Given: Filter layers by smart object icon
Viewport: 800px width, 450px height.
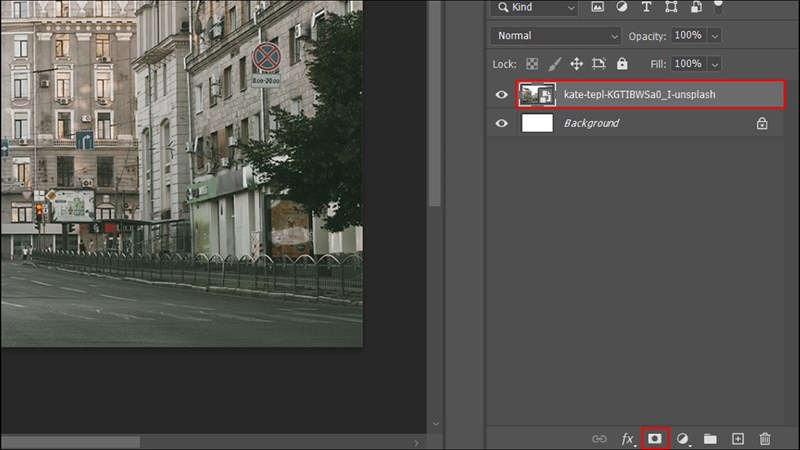Looking at the screenshot, I should [696, 7].
